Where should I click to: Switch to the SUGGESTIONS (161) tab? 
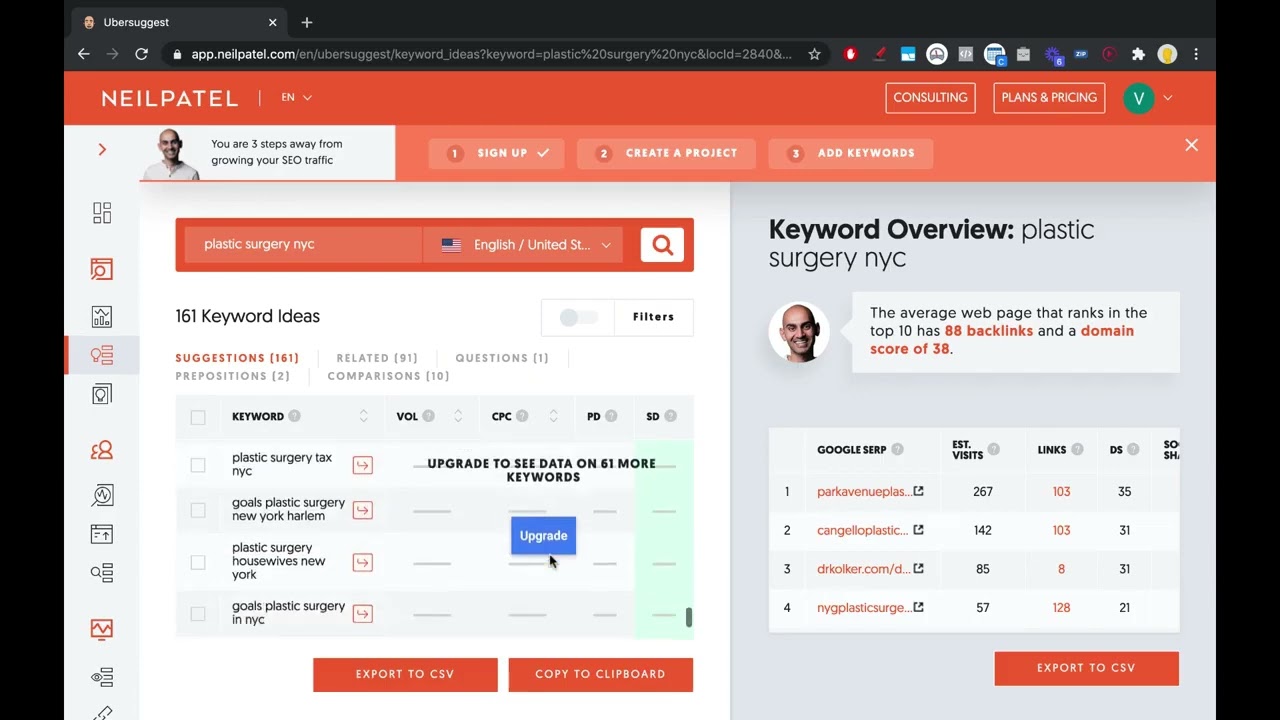[x=237, y=358]
